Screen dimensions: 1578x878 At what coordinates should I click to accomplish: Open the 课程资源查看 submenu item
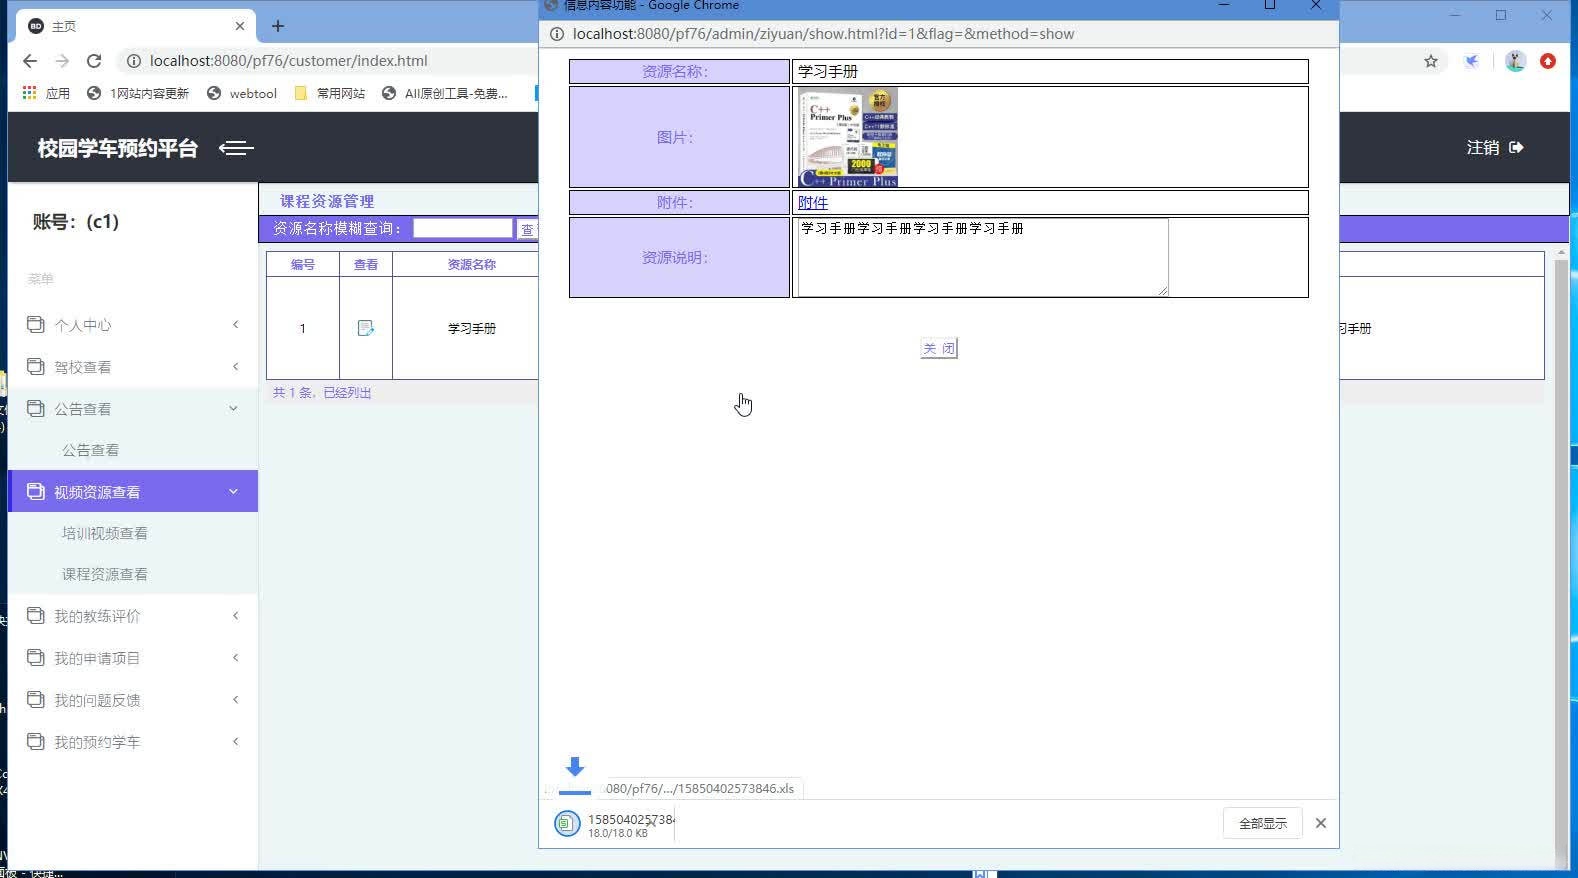105,574
